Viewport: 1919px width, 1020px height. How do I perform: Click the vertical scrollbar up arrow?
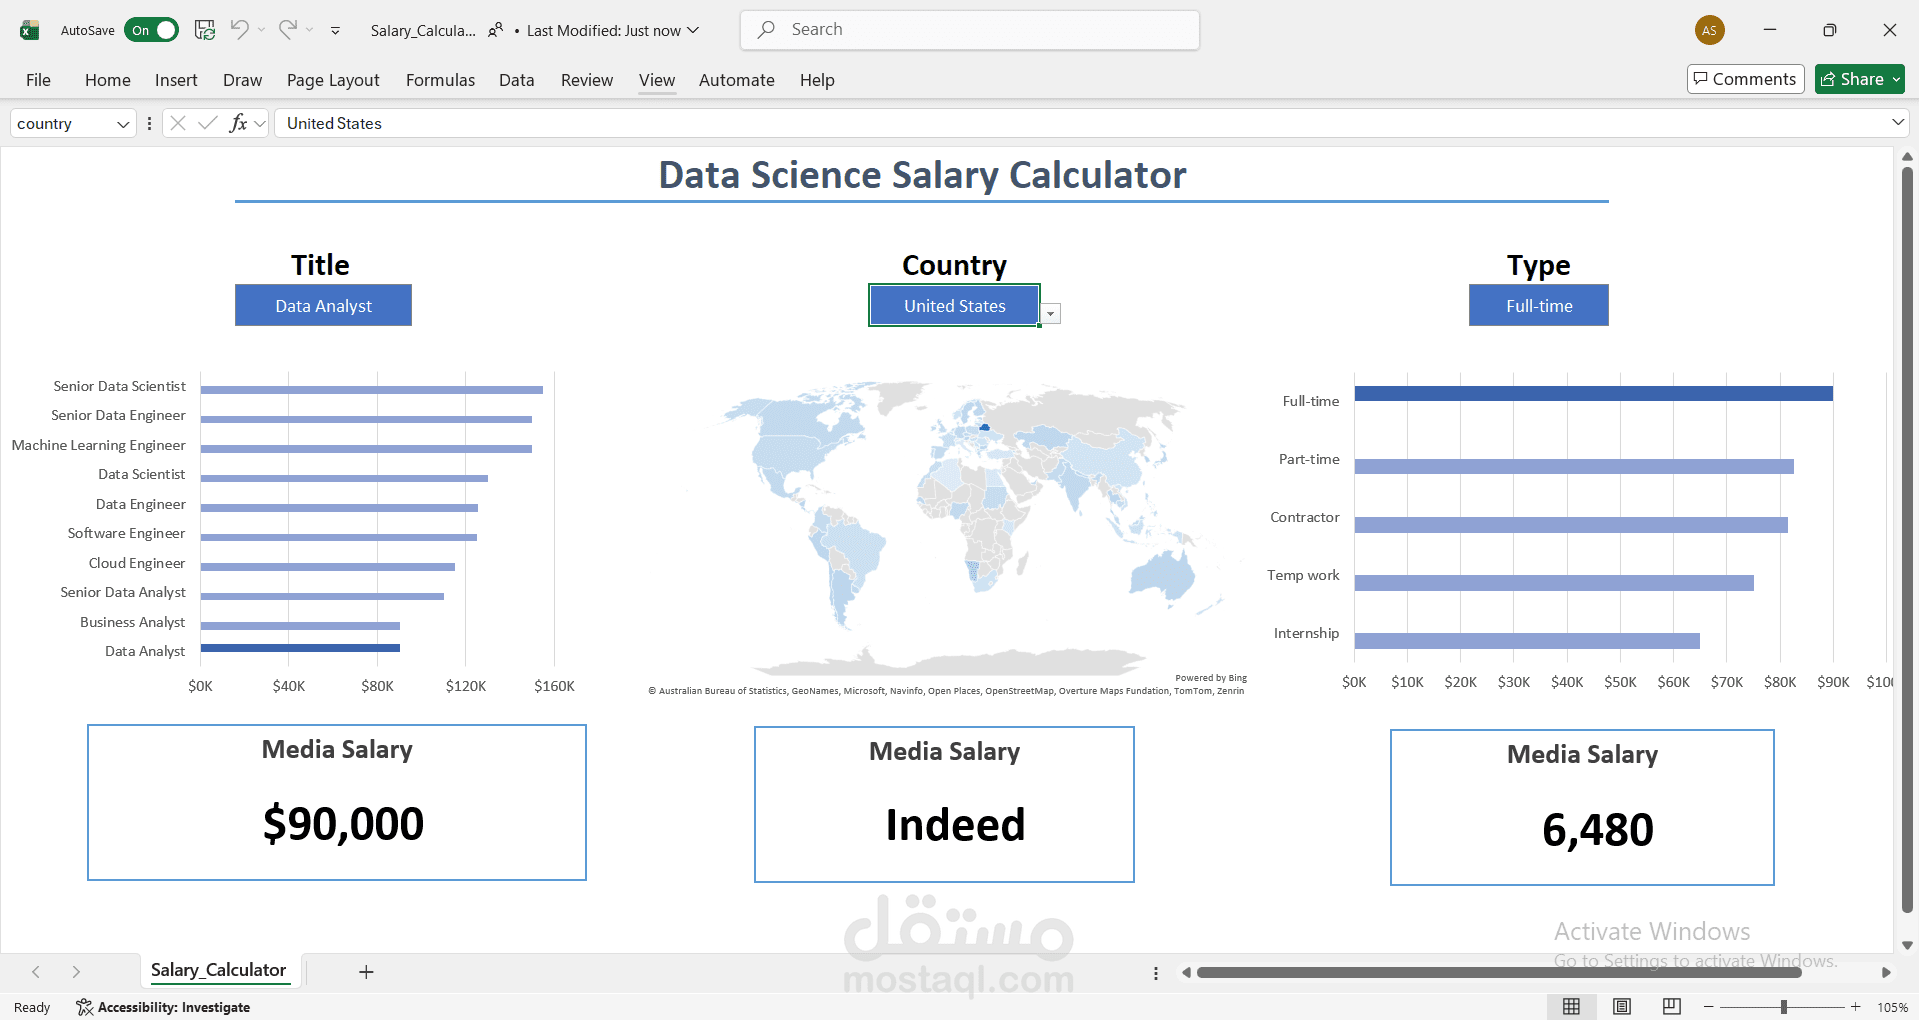(1907, 157)
